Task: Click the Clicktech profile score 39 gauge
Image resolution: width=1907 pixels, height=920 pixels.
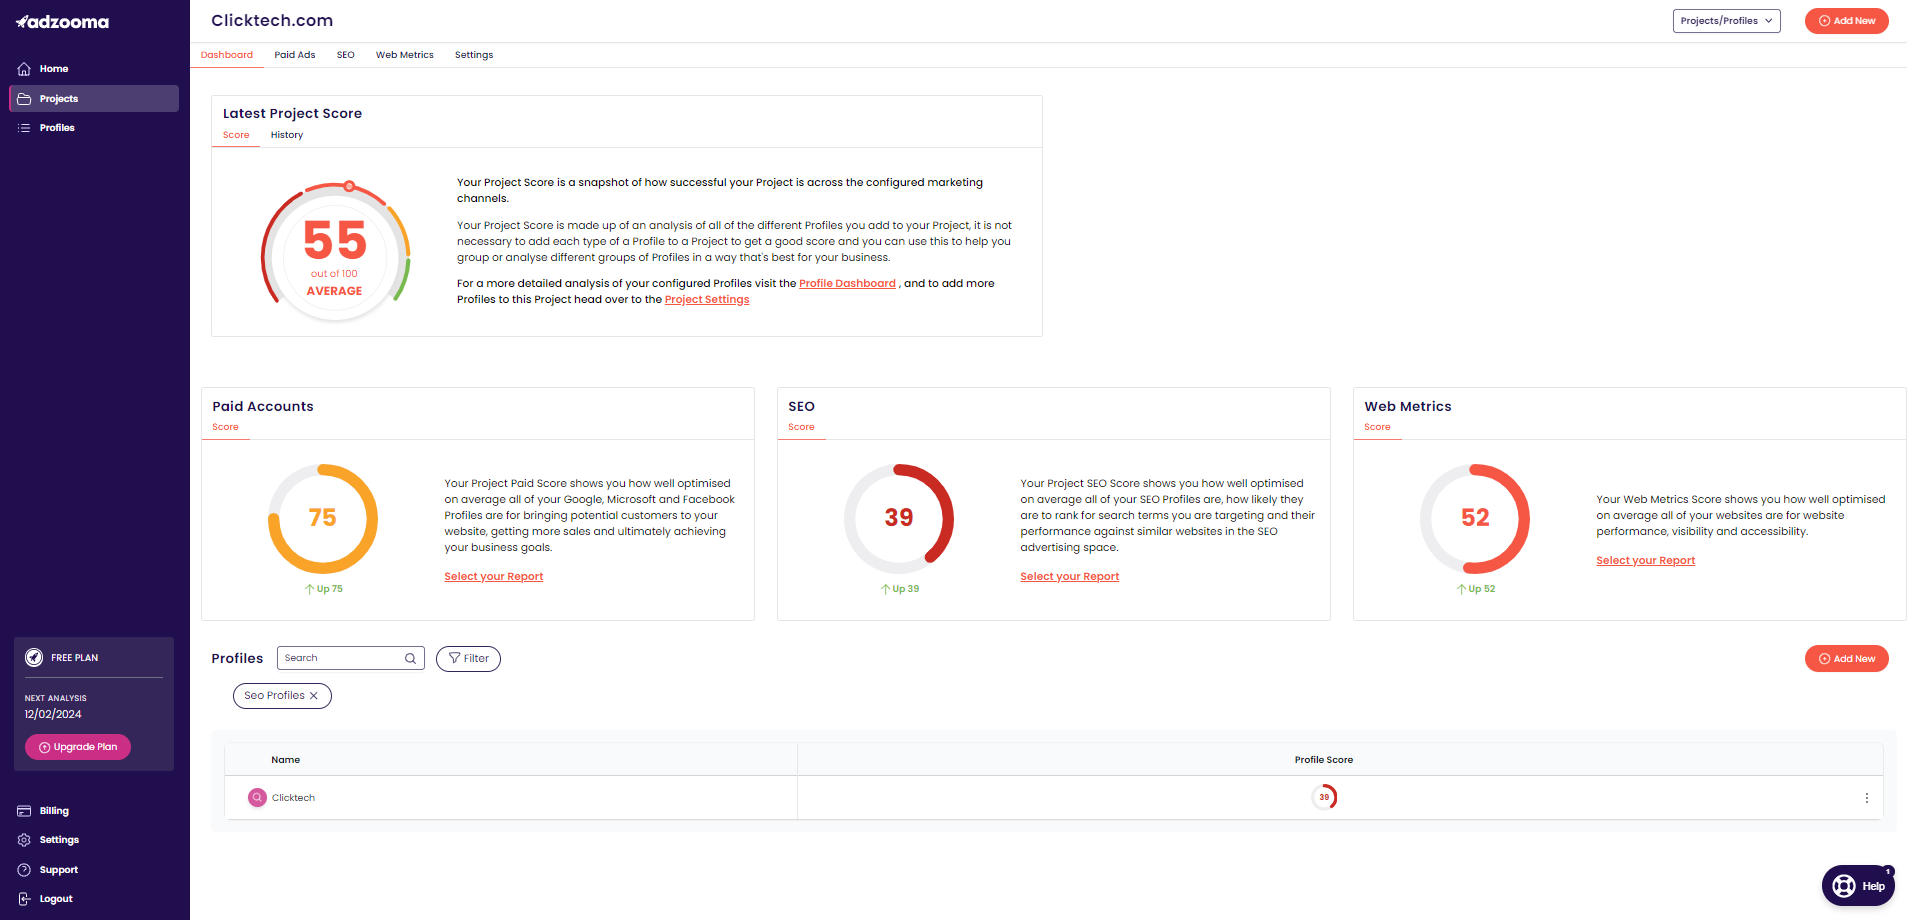Action: [x=1324, y=797]
